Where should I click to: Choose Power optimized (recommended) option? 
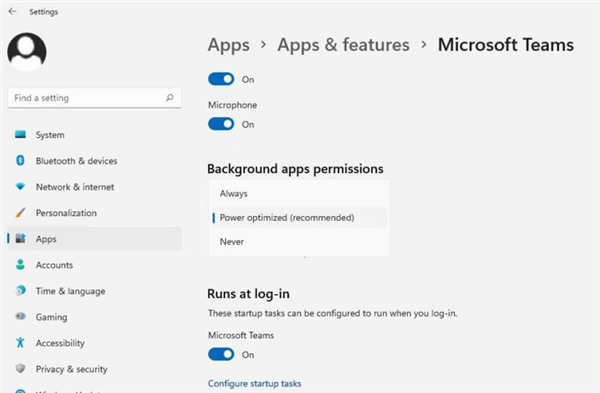coord(298,218)
